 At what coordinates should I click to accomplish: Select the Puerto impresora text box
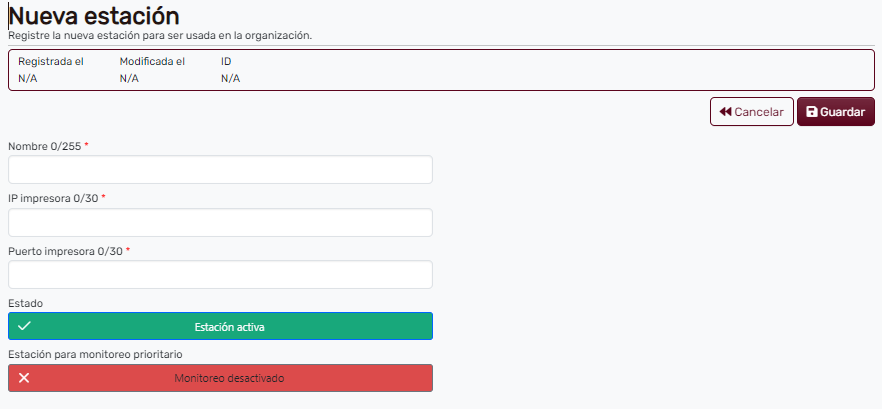tap(220, 275)
